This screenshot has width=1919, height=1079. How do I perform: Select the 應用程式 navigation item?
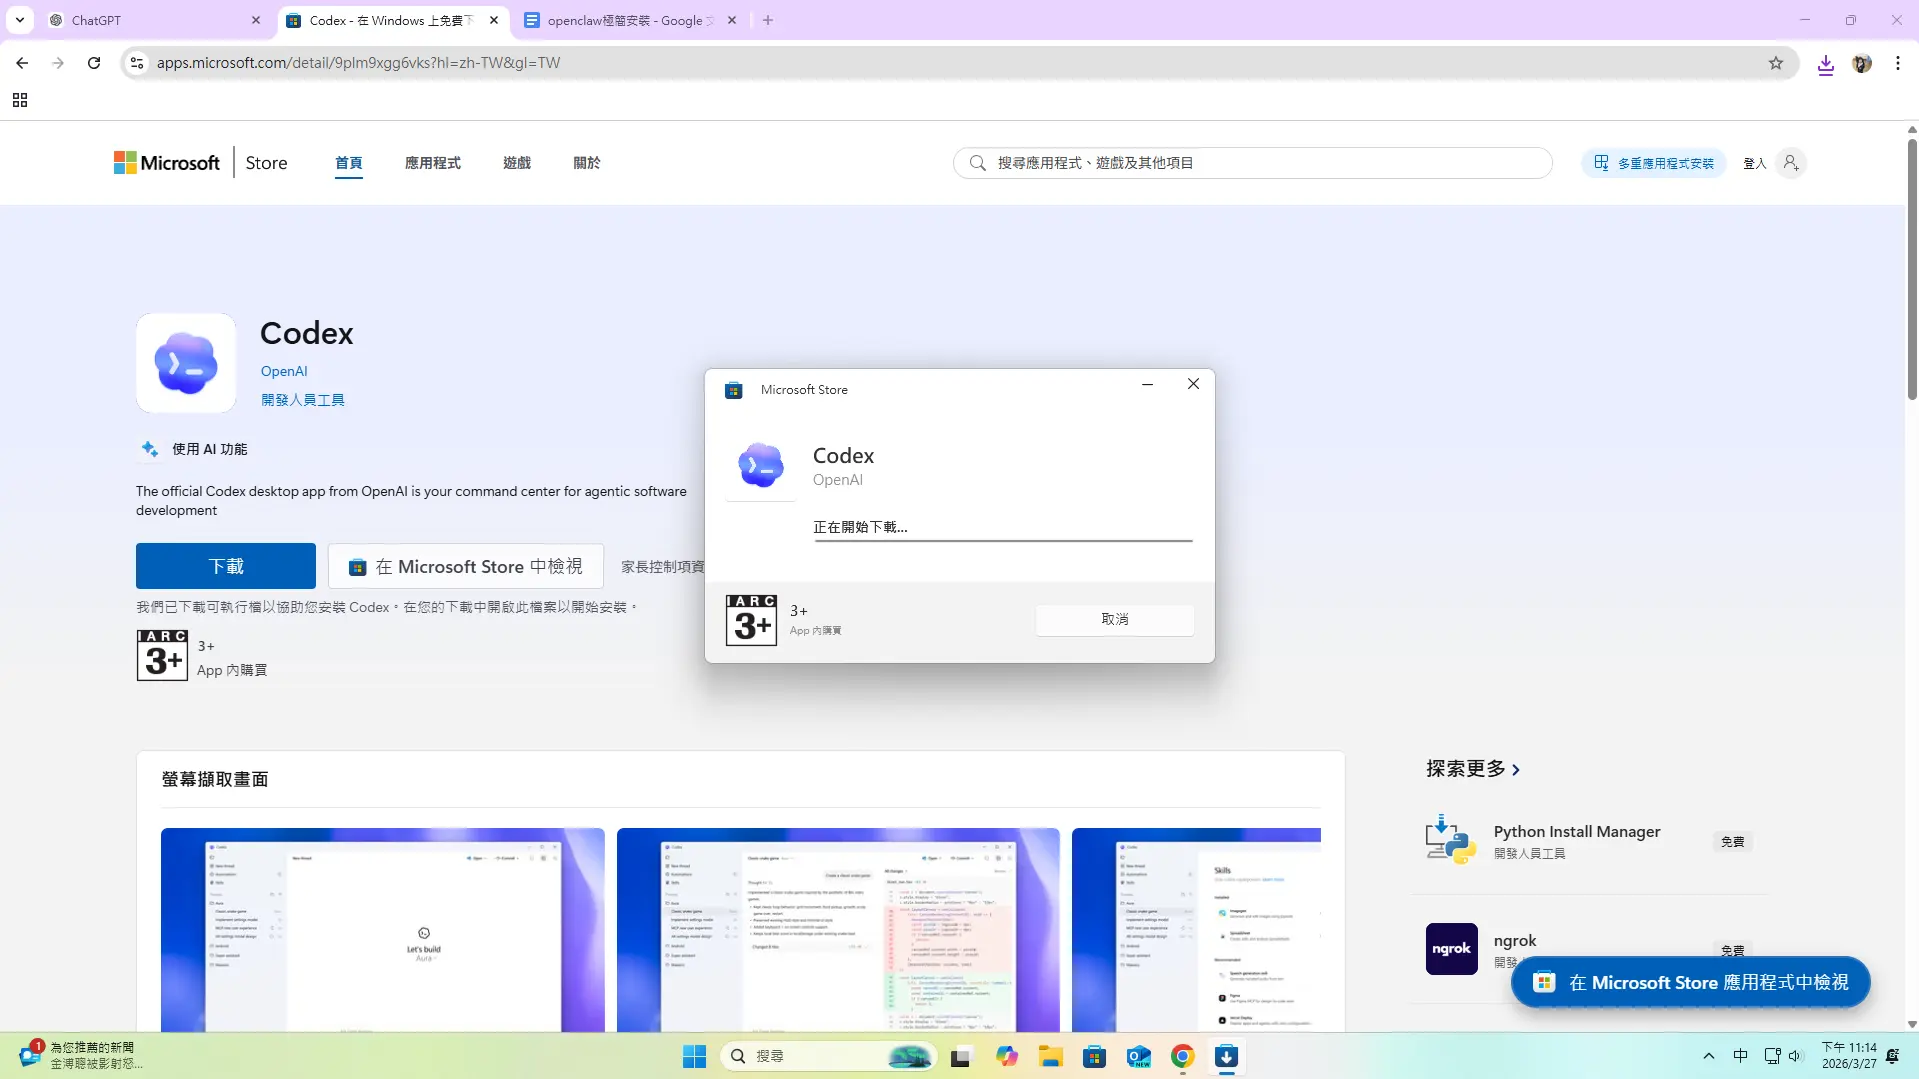point(432,163)
